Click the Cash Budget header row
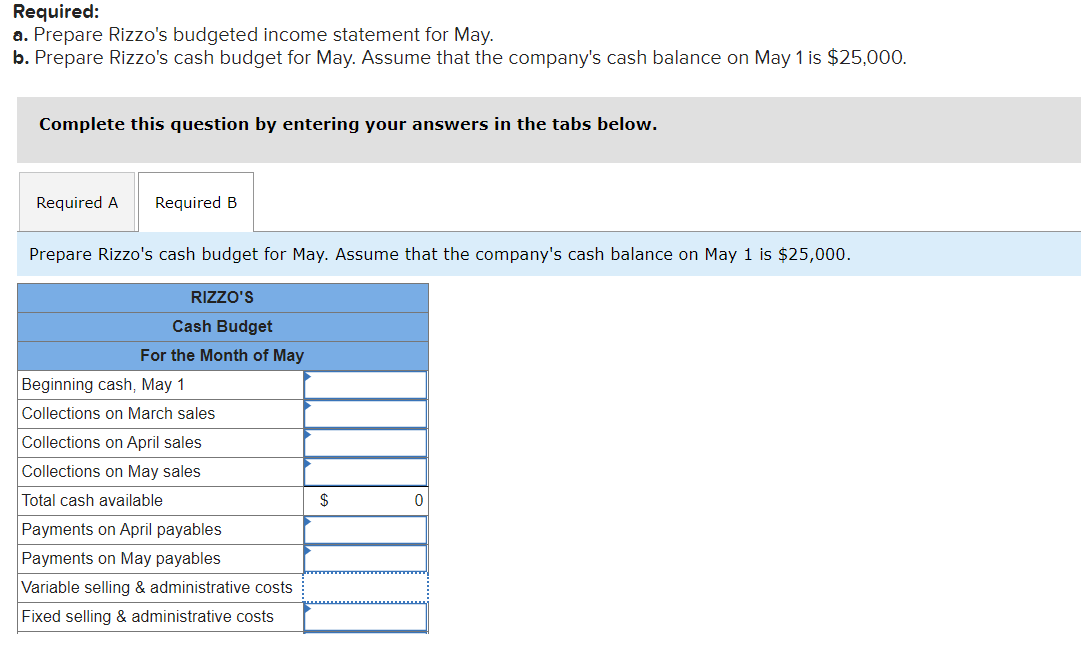 [x=222, y=326]
